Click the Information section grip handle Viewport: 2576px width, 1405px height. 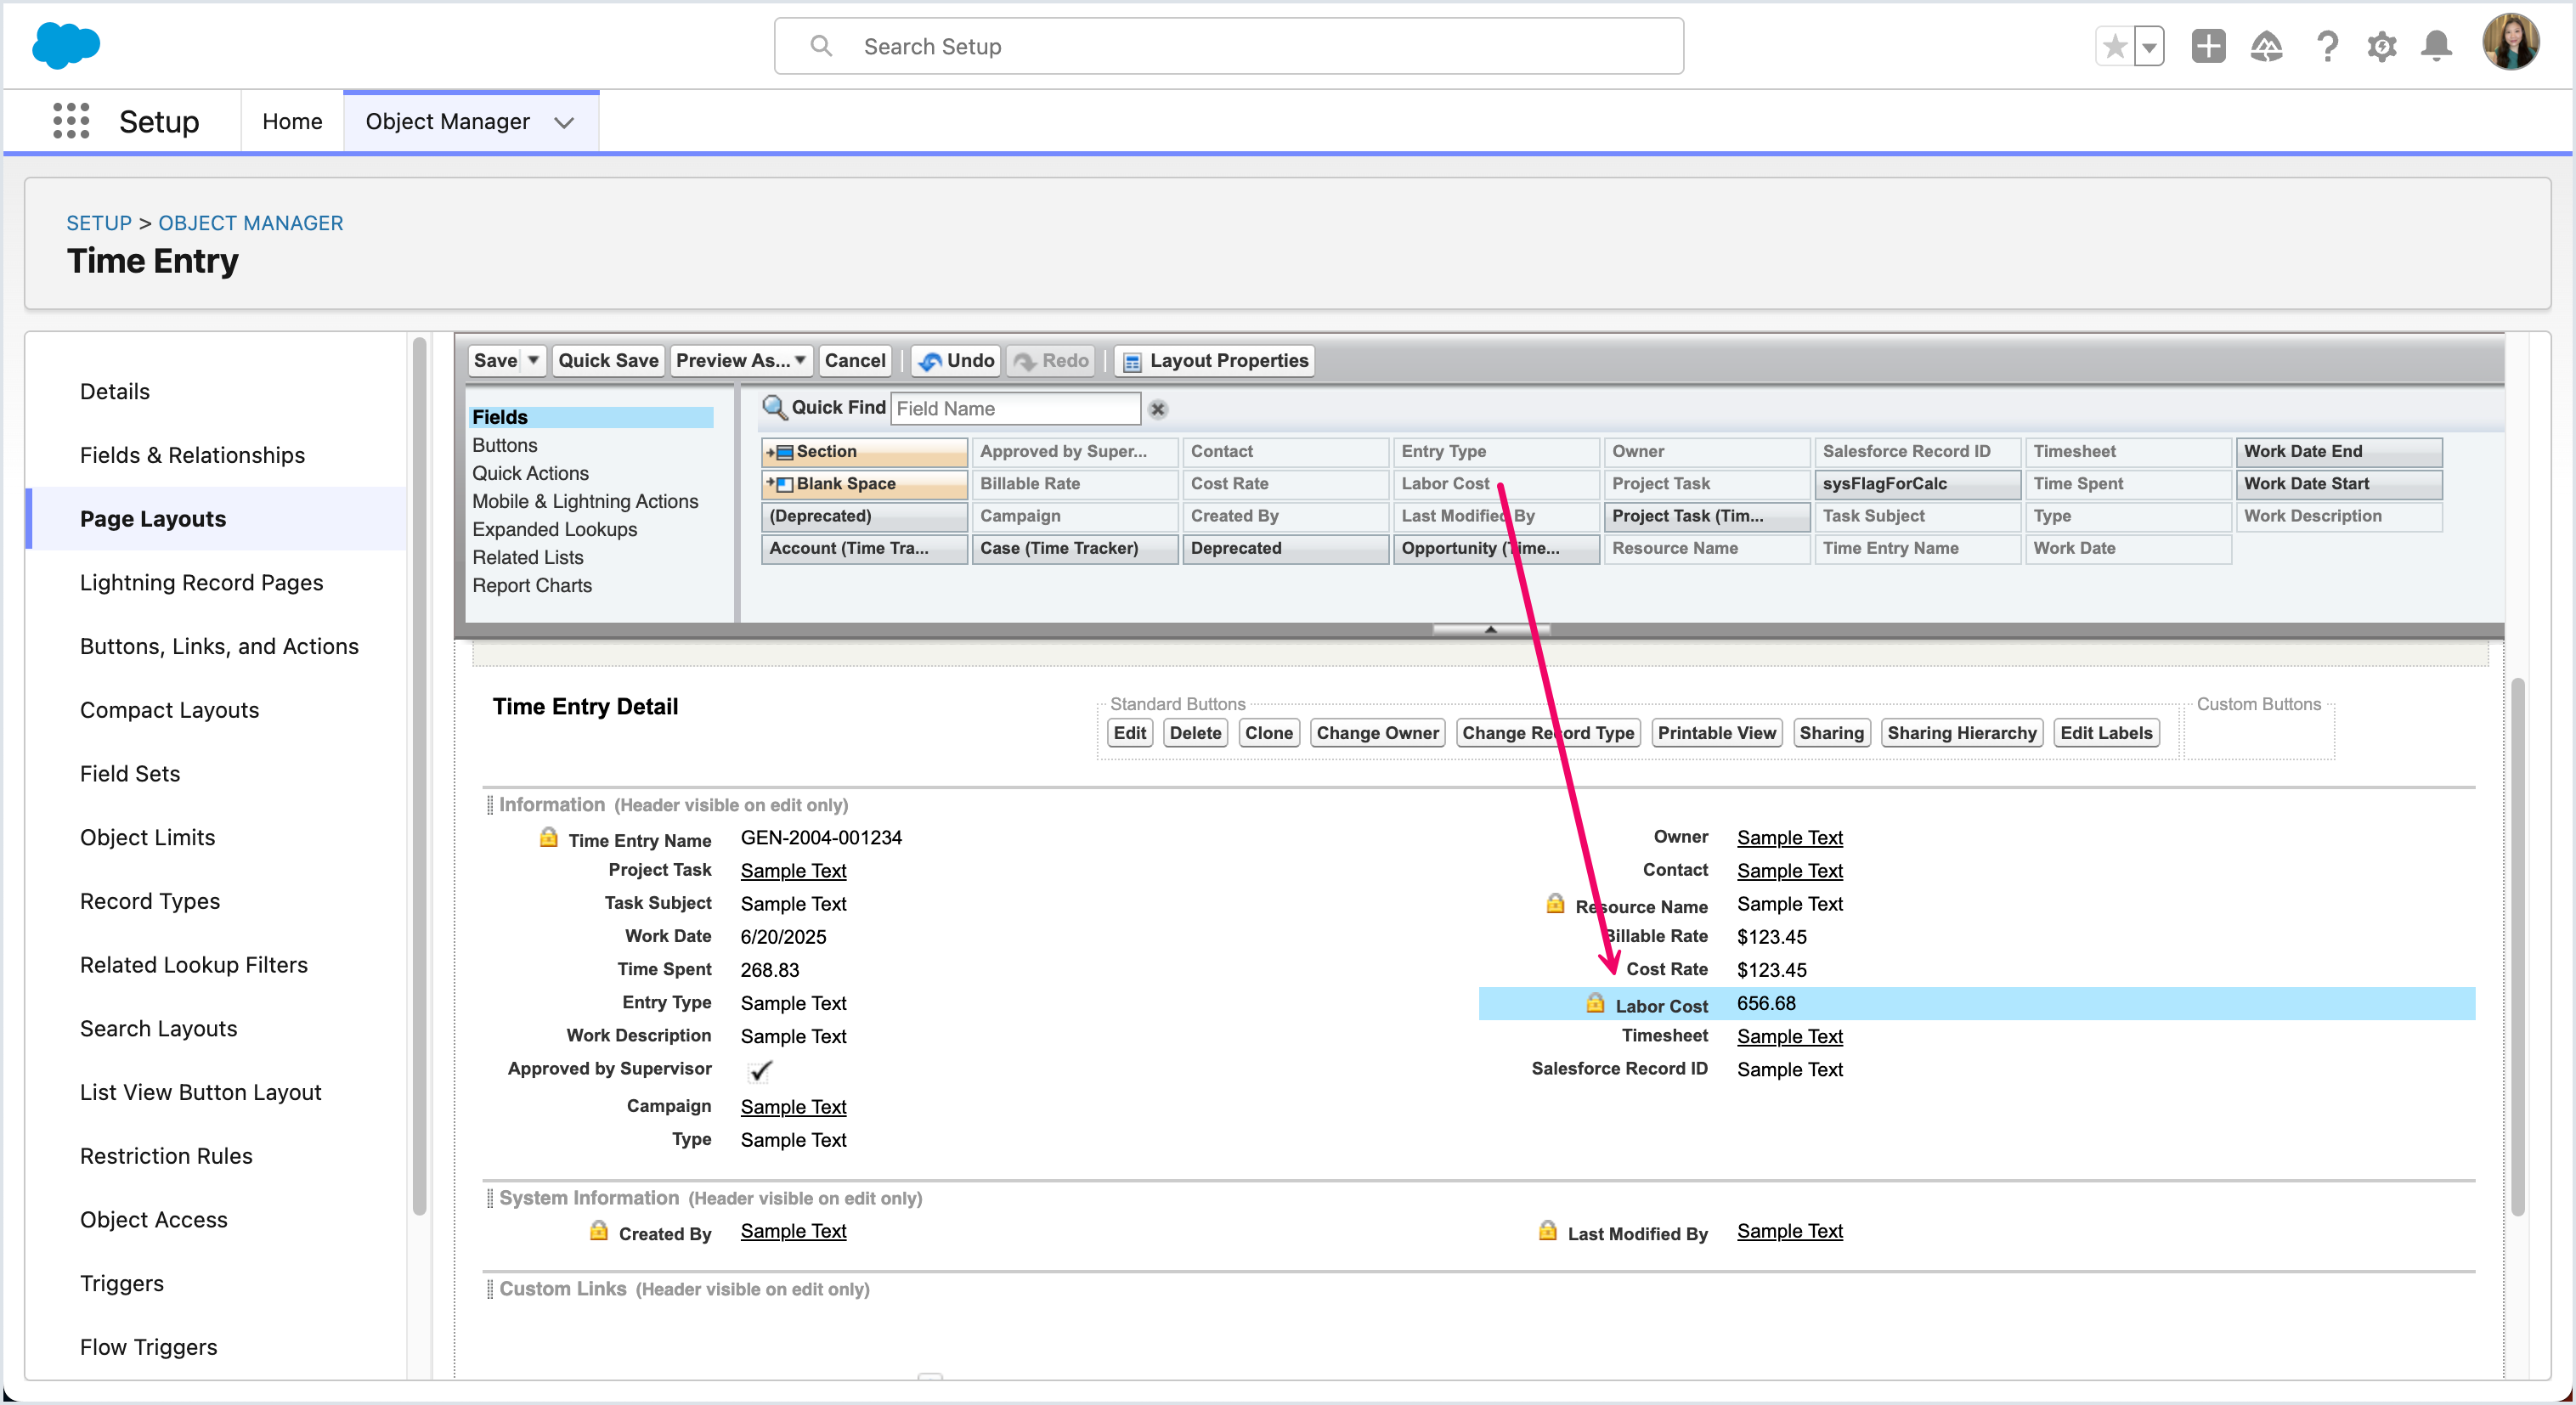pyautogui.click(x=489, y=805)
